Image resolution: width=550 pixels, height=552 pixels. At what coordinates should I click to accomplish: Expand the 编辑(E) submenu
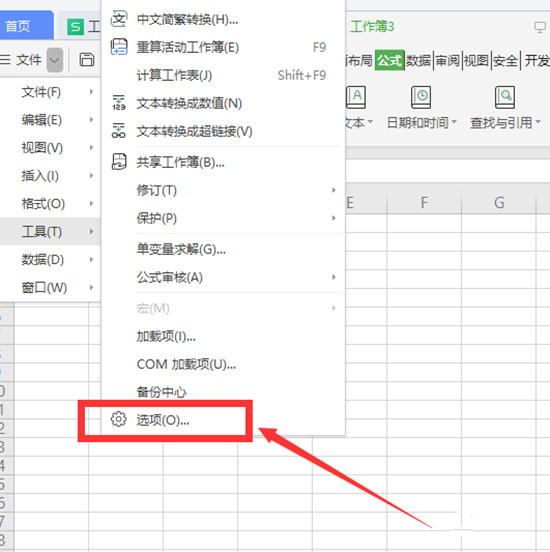tap(50, 120)
